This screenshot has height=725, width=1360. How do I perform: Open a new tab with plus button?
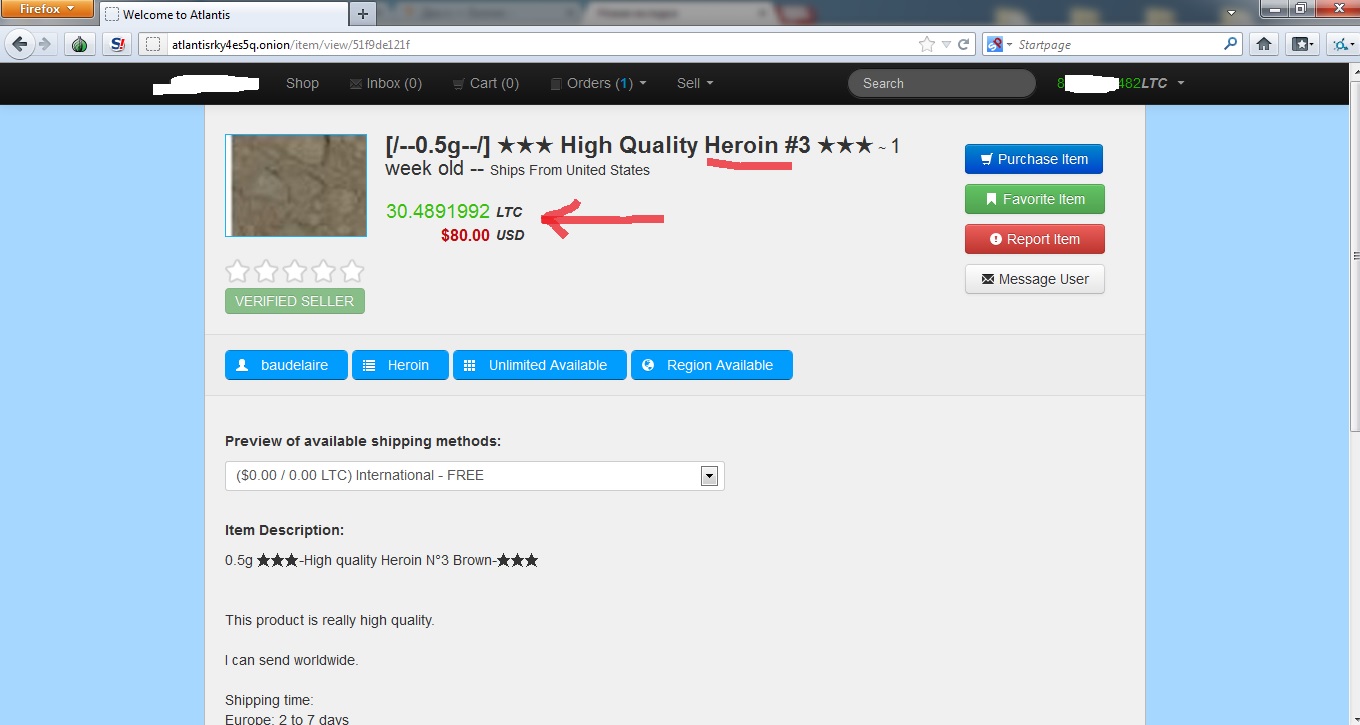pos(363,14)
